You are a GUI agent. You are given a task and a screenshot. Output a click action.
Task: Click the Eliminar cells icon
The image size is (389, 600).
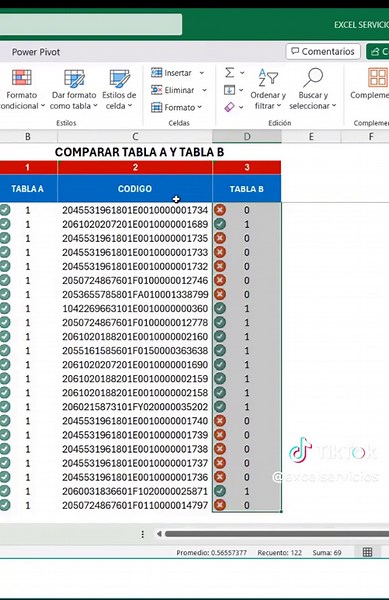pyautogui.click(x=156, y=90)
